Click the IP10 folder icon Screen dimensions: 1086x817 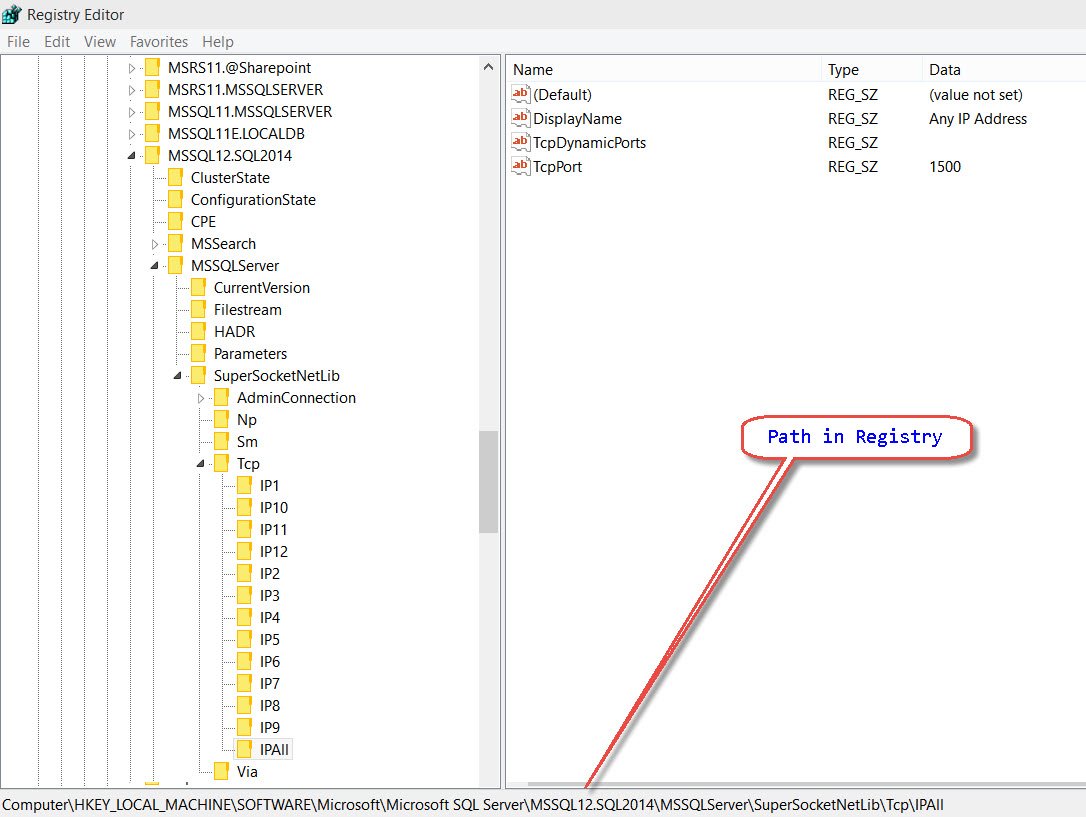[244, 508]
